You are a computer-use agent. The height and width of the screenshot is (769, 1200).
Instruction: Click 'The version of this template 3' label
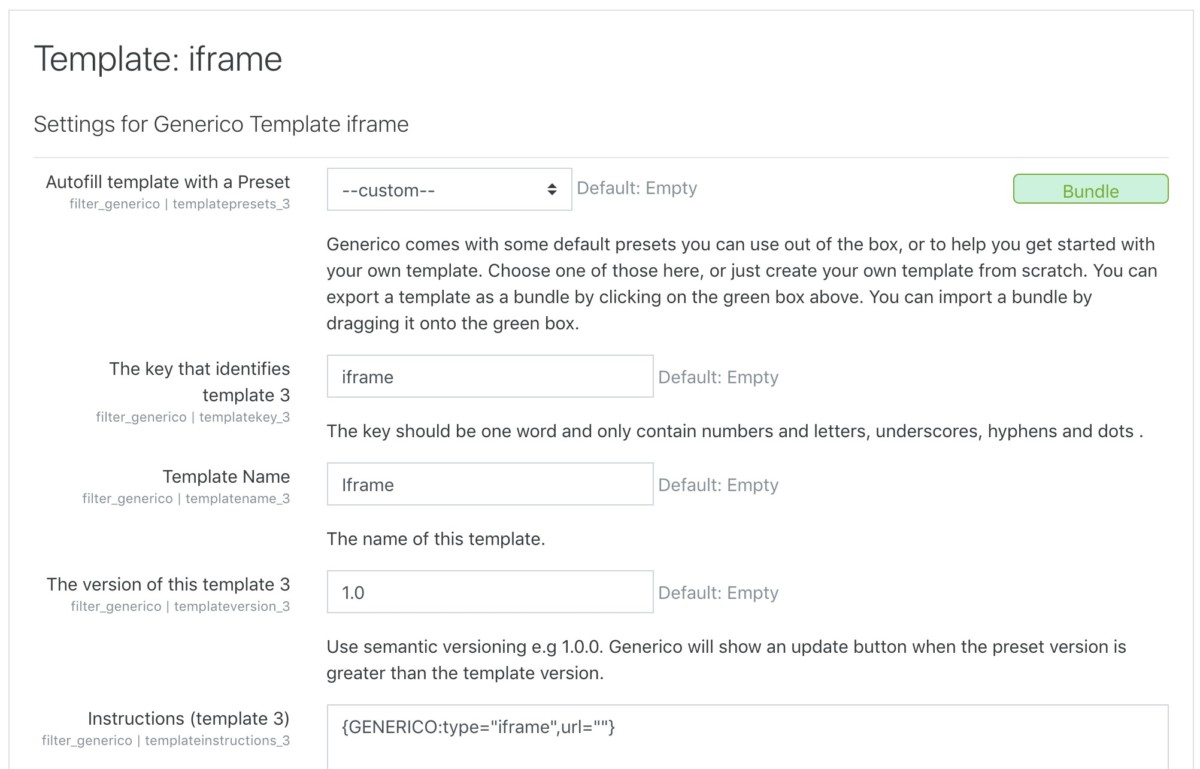coord(168,584)
